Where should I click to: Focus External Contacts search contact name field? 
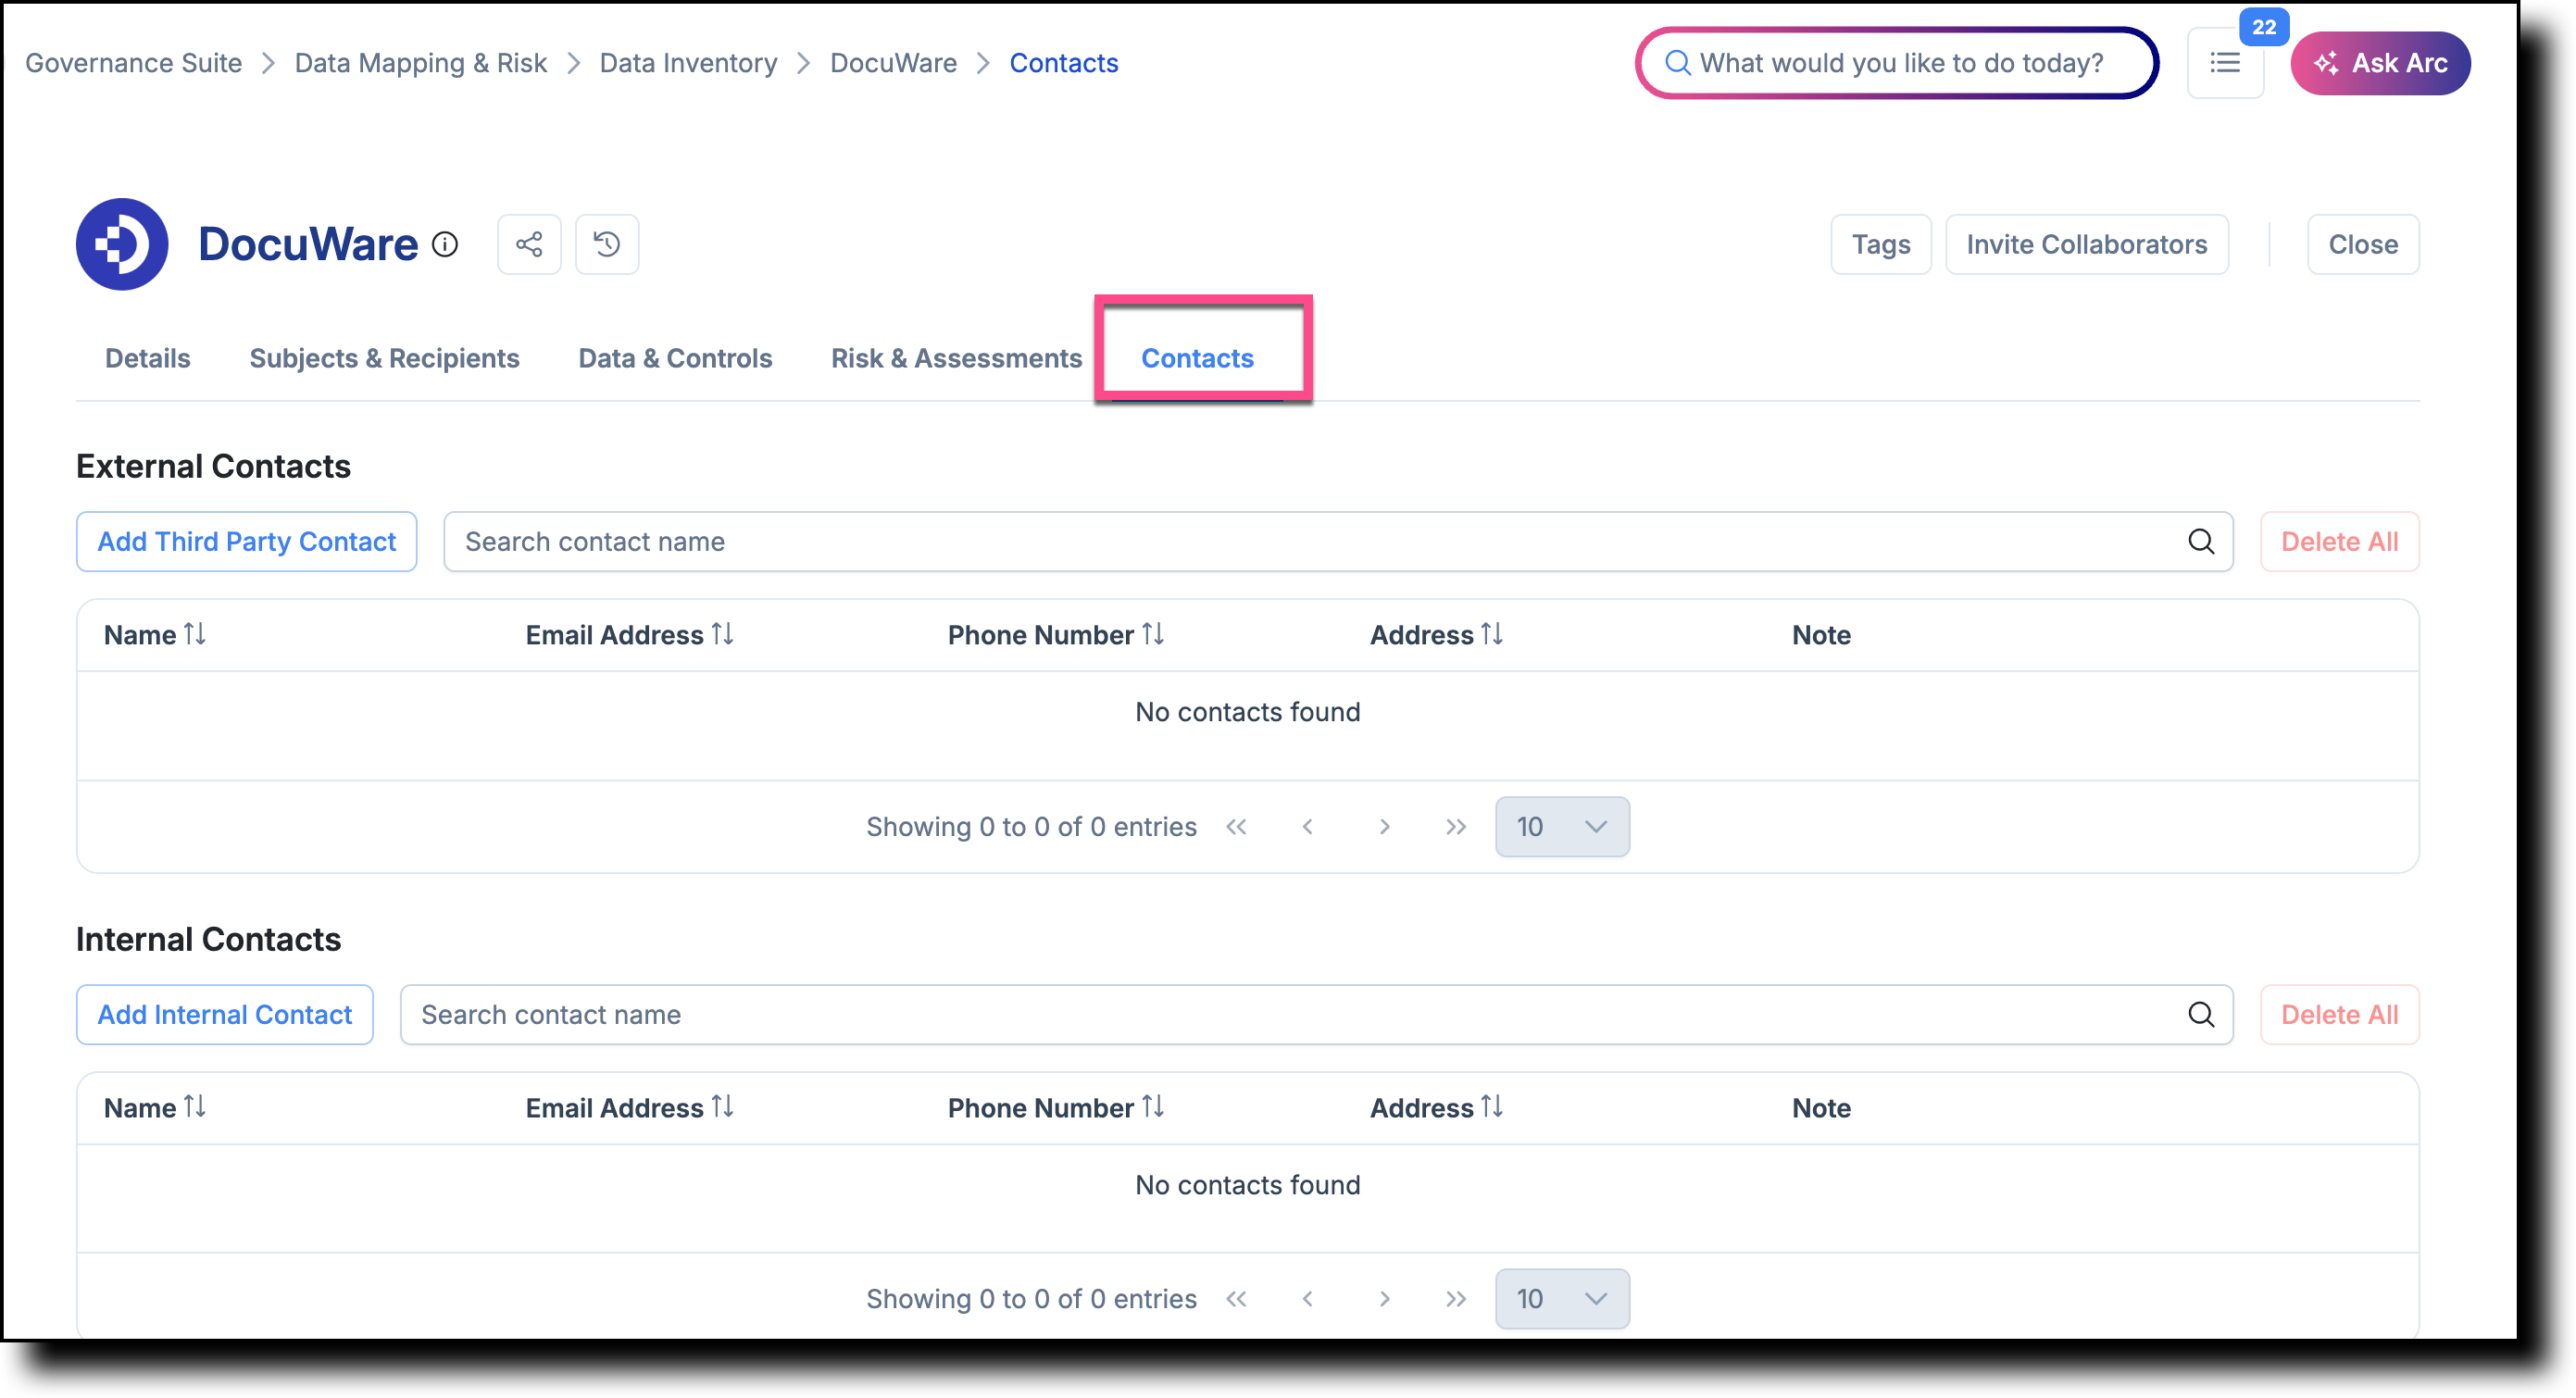click(x=1338, y=542)
